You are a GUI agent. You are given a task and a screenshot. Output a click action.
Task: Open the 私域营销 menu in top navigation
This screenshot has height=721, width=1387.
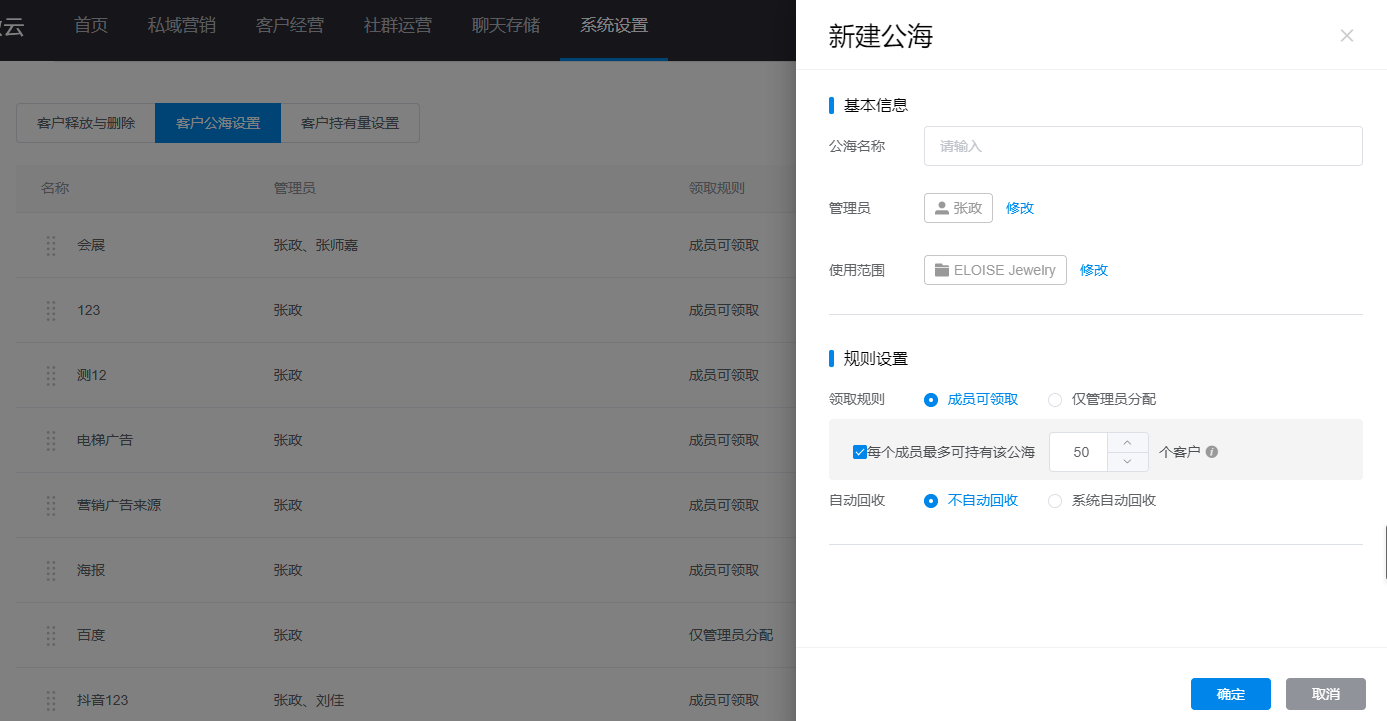[181, 25]
